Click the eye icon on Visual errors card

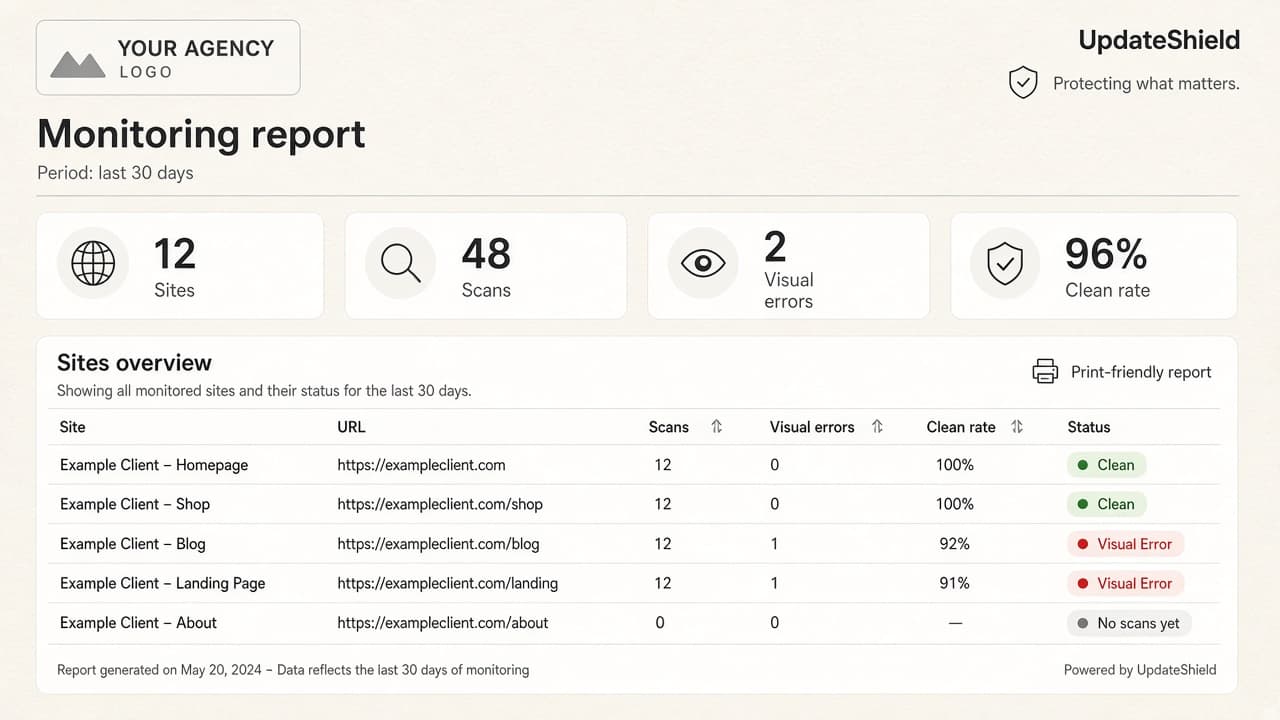point(703,263)
